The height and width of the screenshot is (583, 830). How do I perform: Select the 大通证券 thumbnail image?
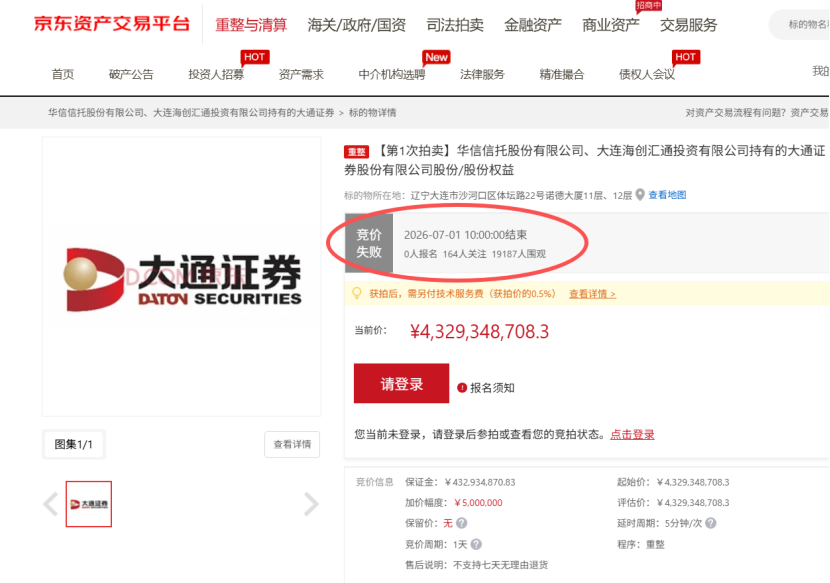(89, 504)
